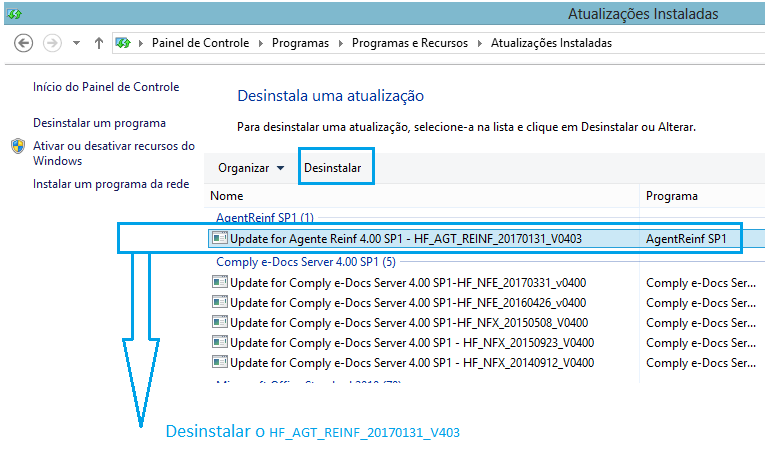Image resolution: width=767 pixels, height=464 pixels.
Task: Collapse Comply e-Docs Server 4.00 SP1 (5) group
Action: (x=306, y=262)
